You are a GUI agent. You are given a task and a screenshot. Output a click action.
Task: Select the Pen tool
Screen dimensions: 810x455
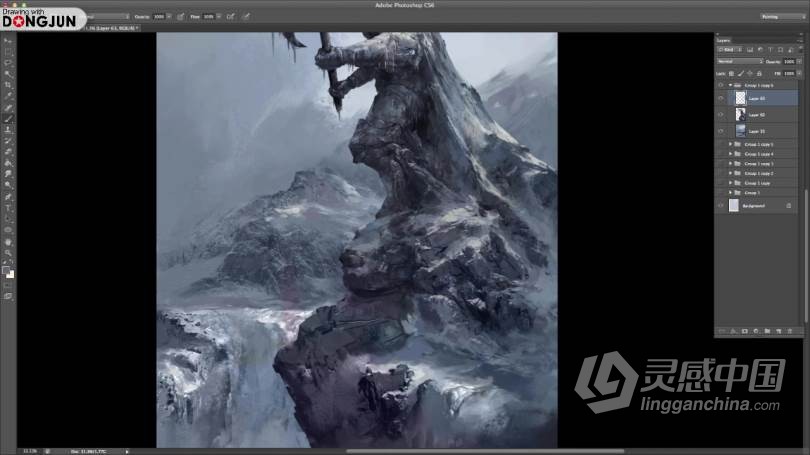[x=8, y=197]
